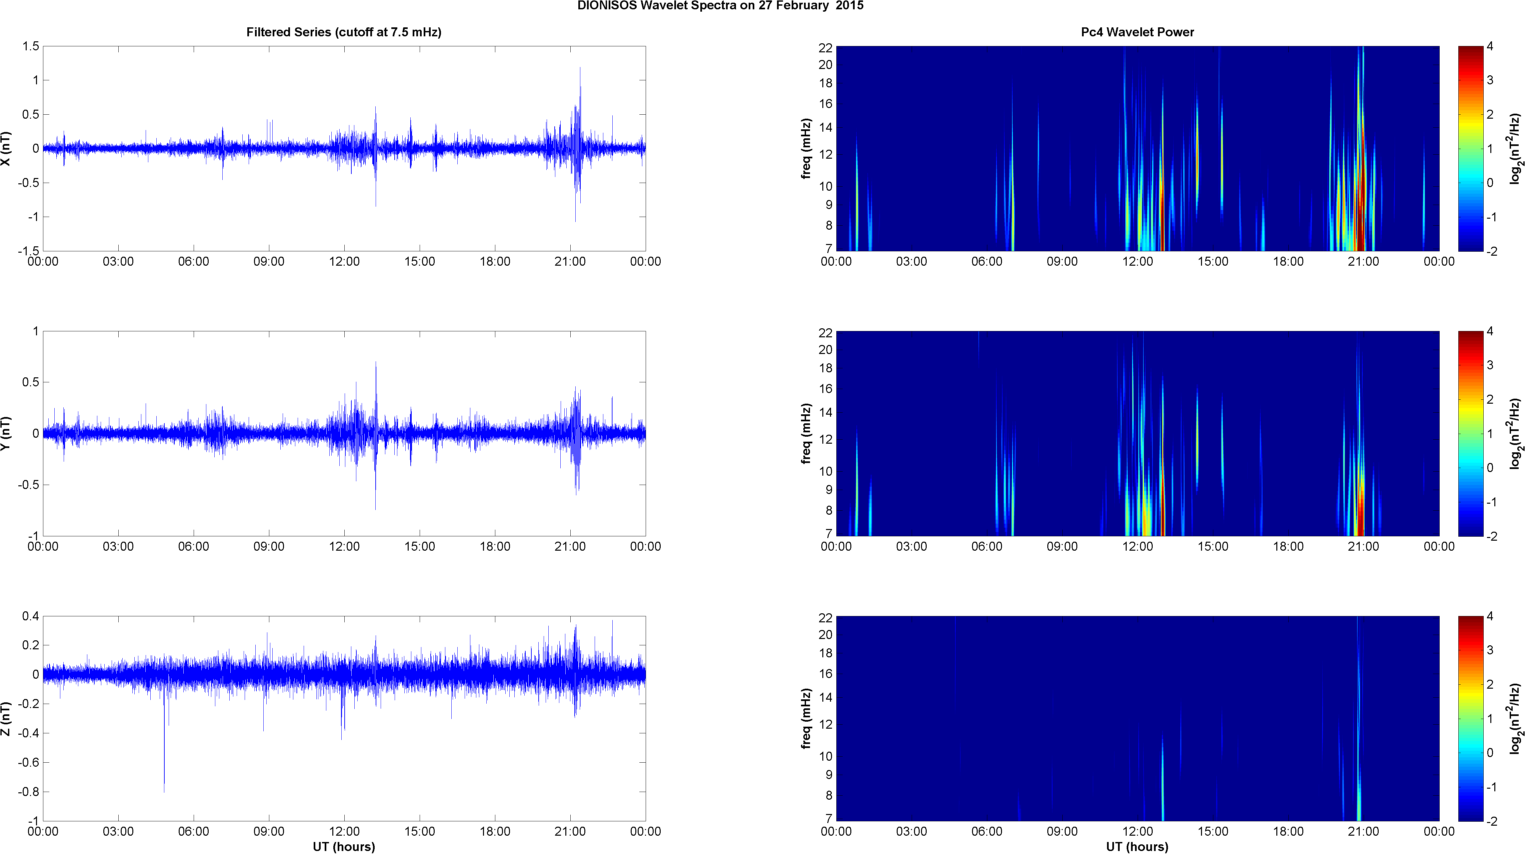Click the '7' frequency tick of bottom spectrogram

pyautogui.click(x=828, y=818)
